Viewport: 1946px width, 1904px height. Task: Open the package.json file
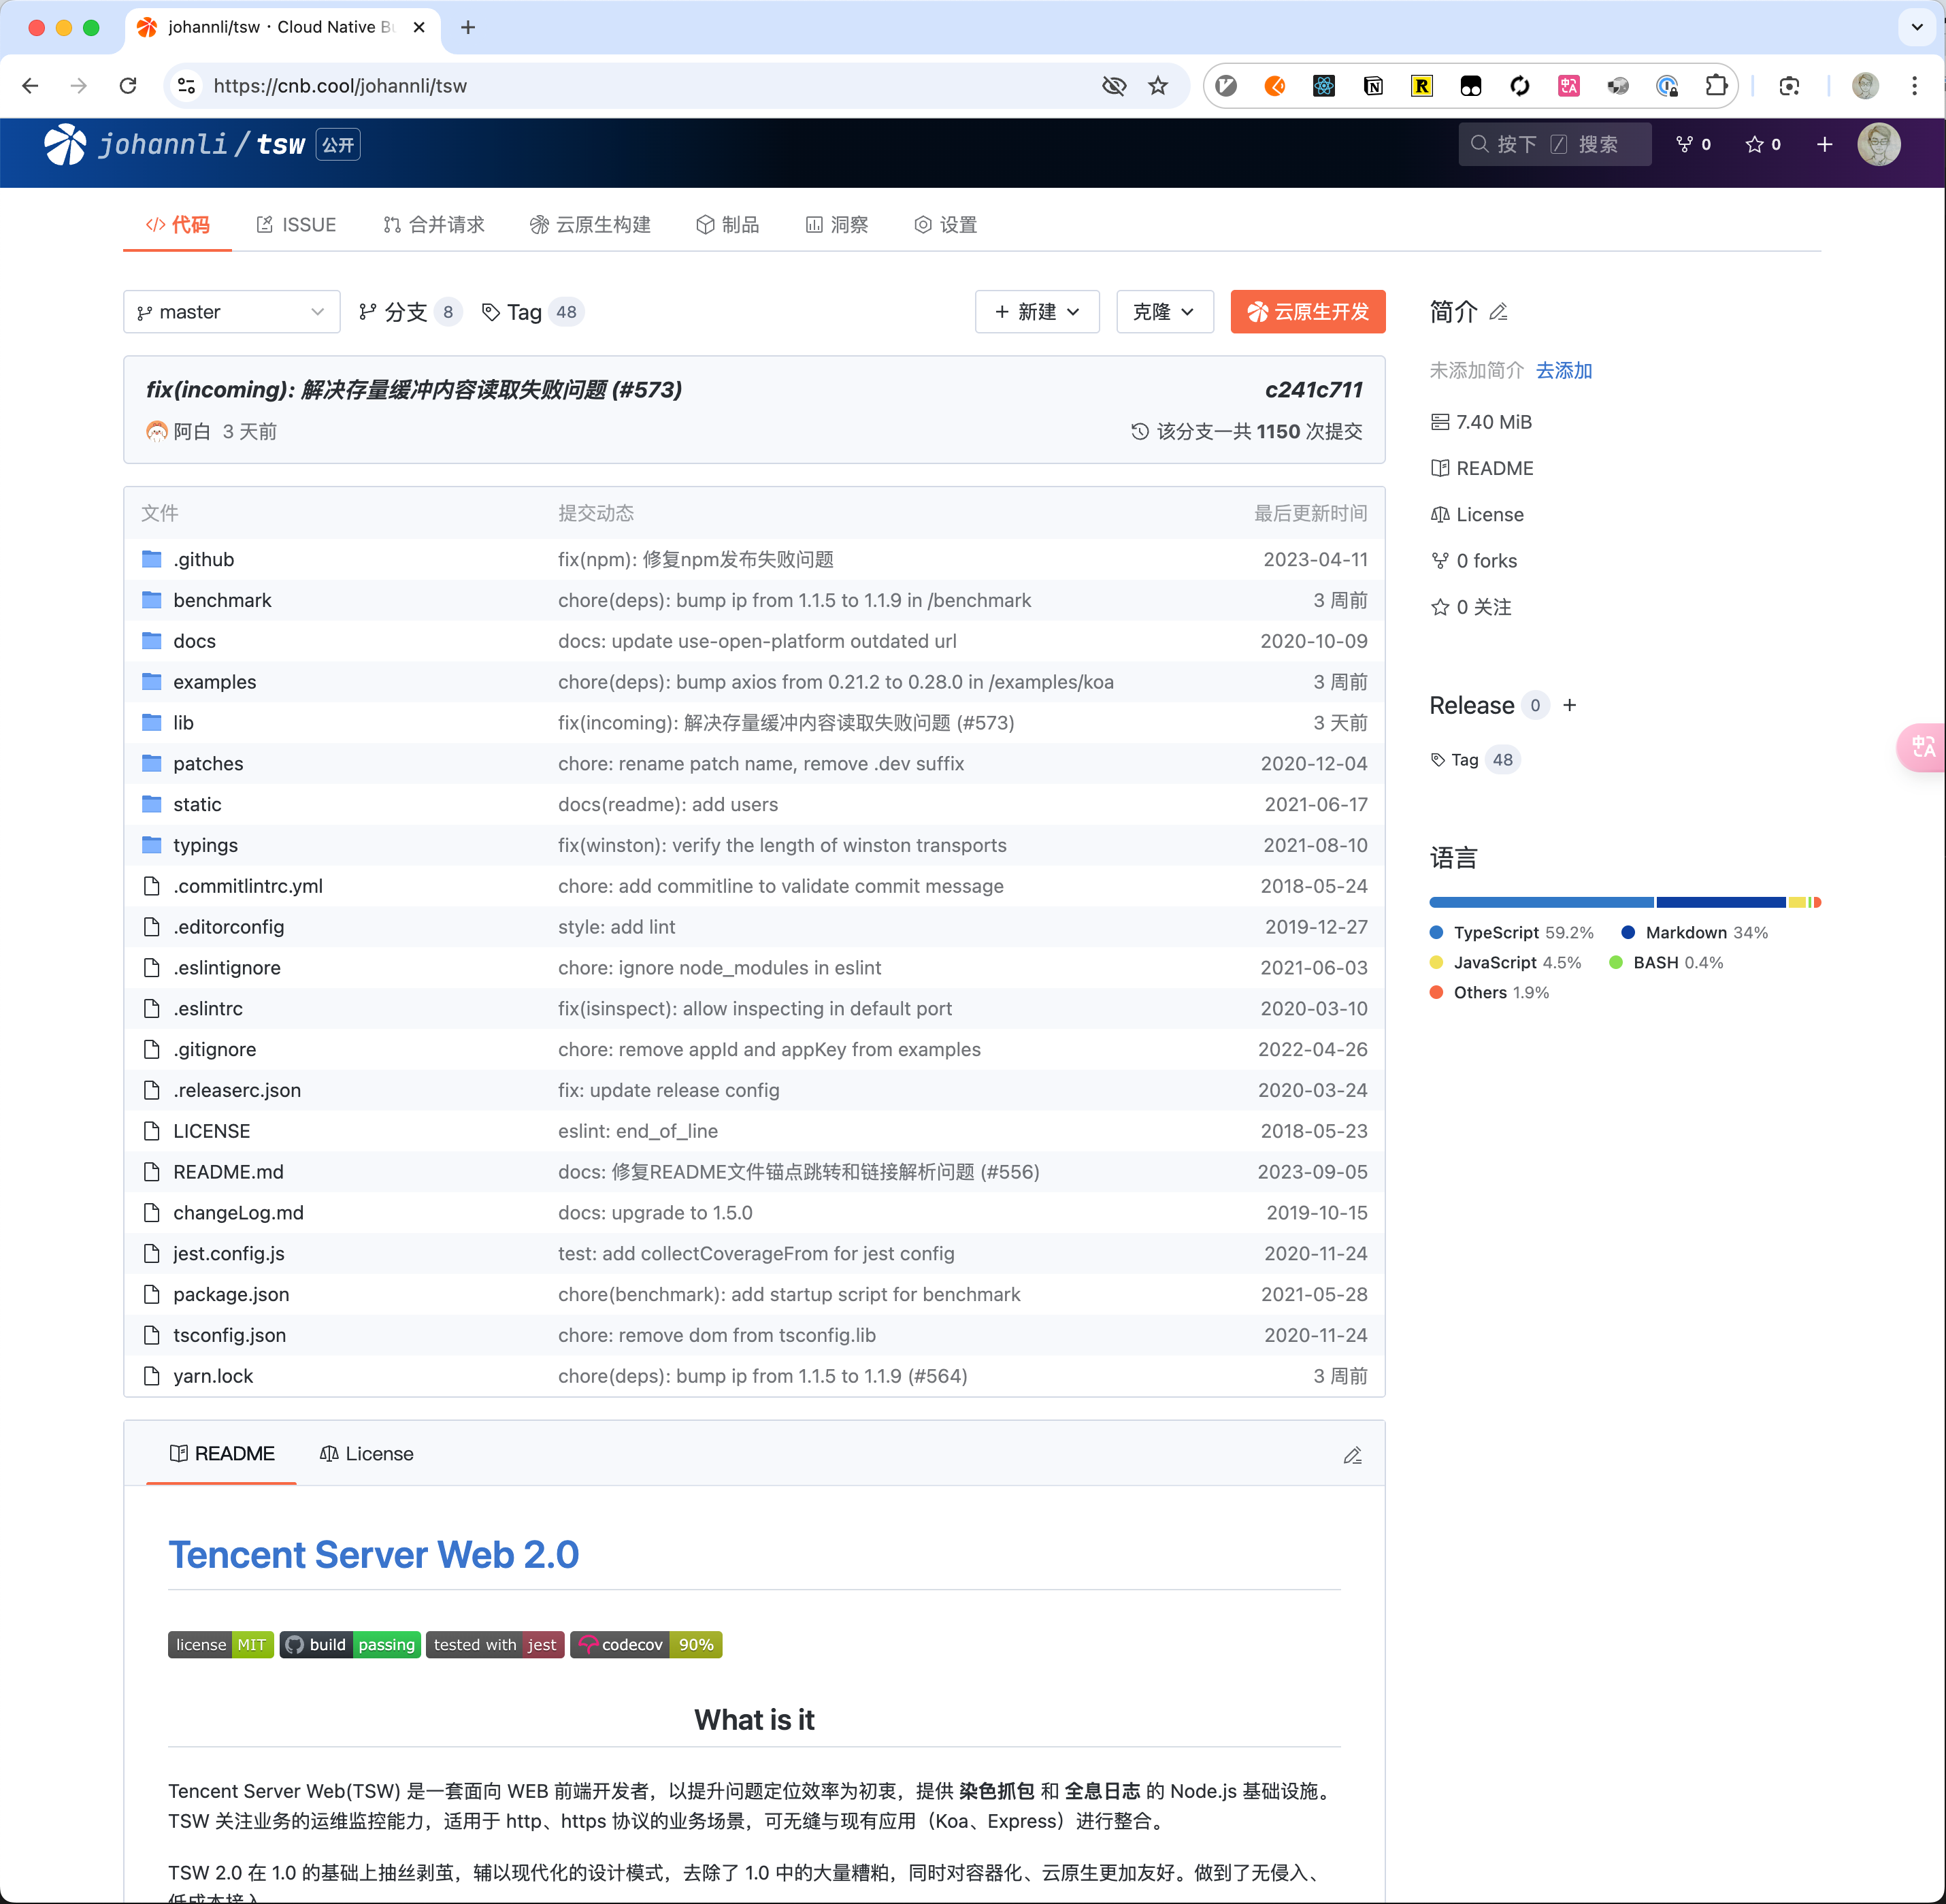(231, 1294)
